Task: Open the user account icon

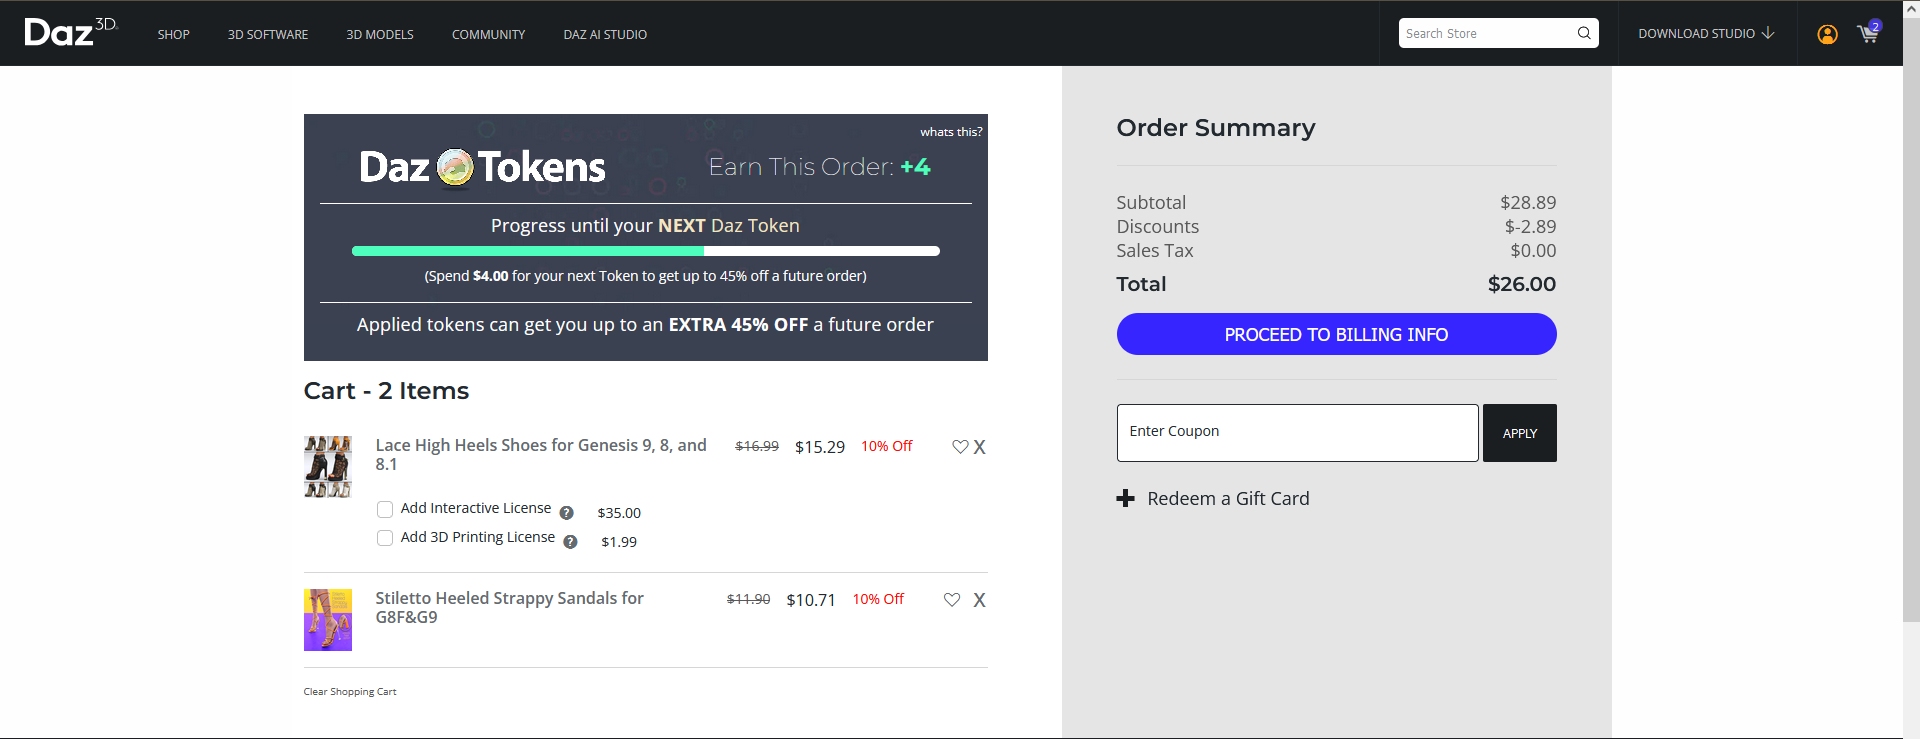Action: 1827,34
